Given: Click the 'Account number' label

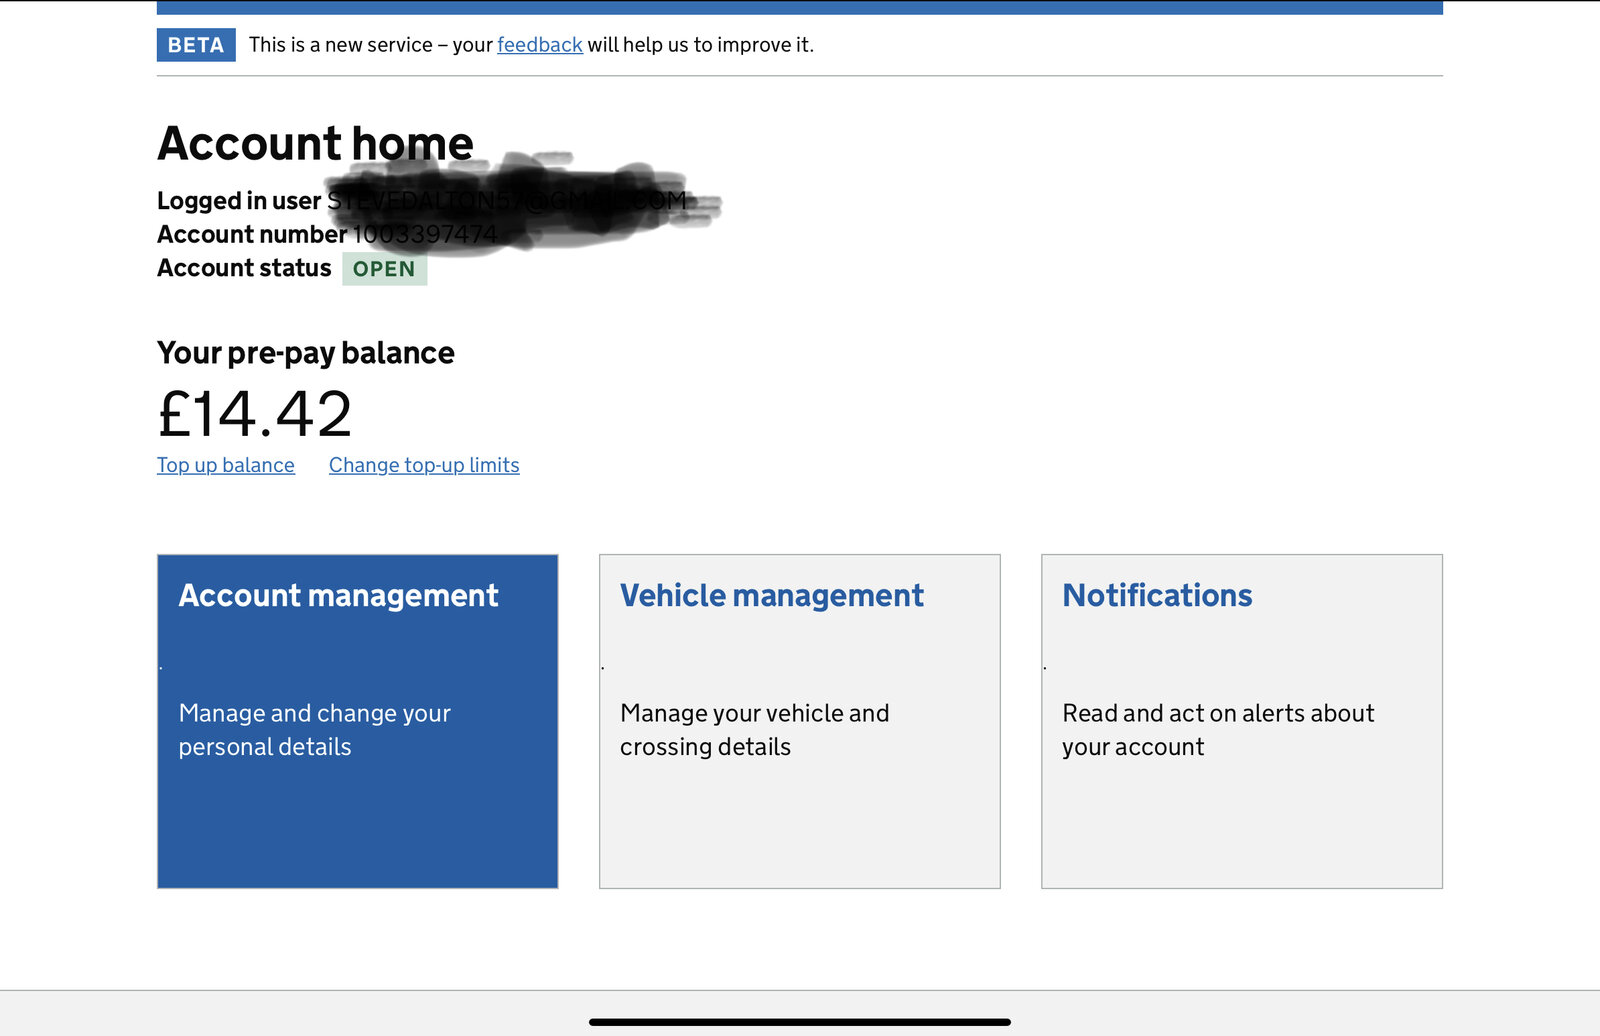Looking at the screenshot, I should pyautogui.click(x=251, y=234).
